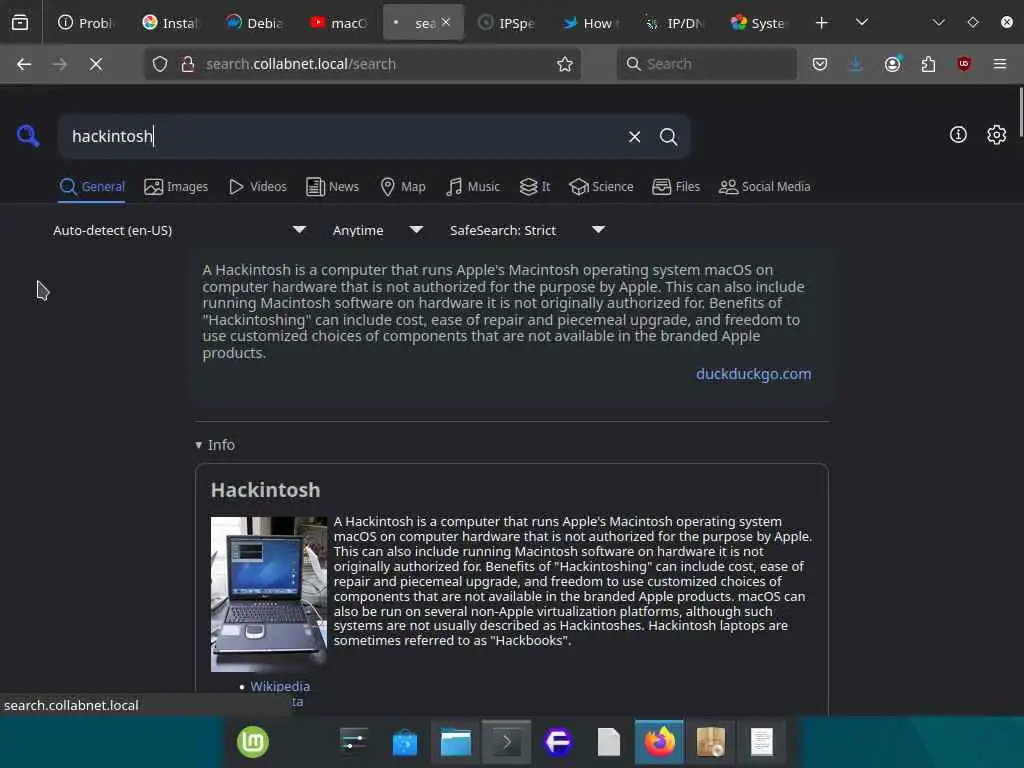
Task: Clear the hackintosh search query
Action: pos(634,136)
